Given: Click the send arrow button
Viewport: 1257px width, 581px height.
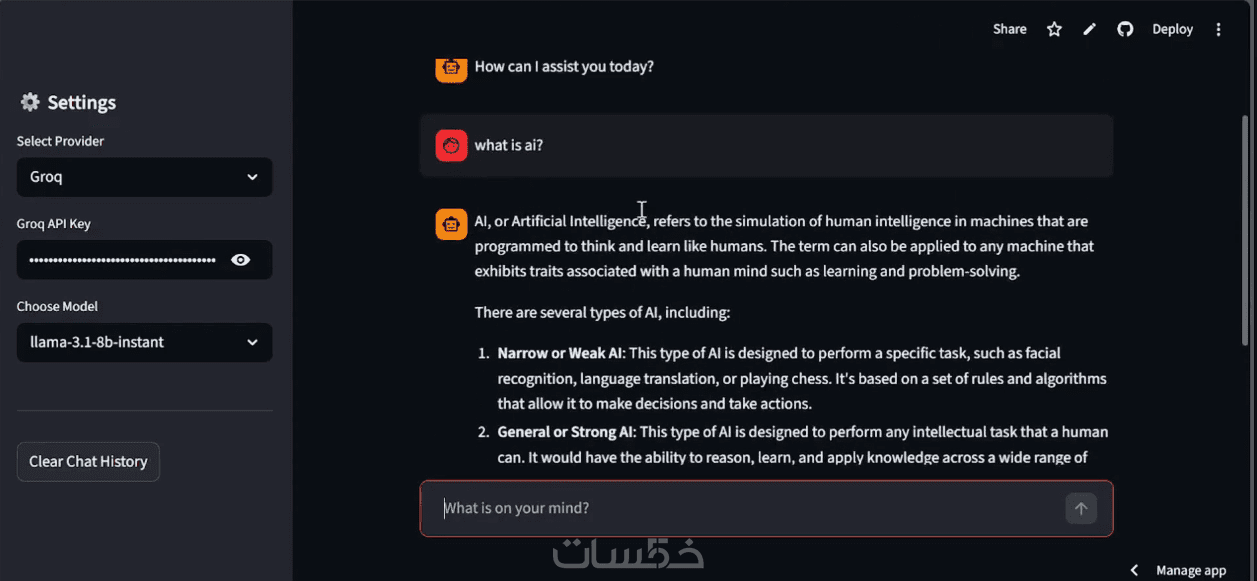Looking at the screenshot, I should (x=1080, y=508).
